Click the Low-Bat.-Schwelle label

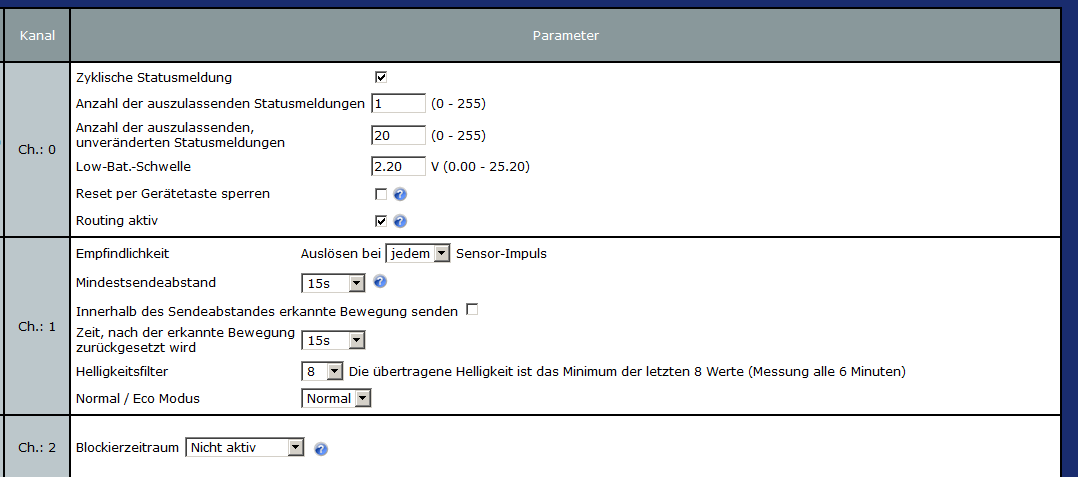133,166
